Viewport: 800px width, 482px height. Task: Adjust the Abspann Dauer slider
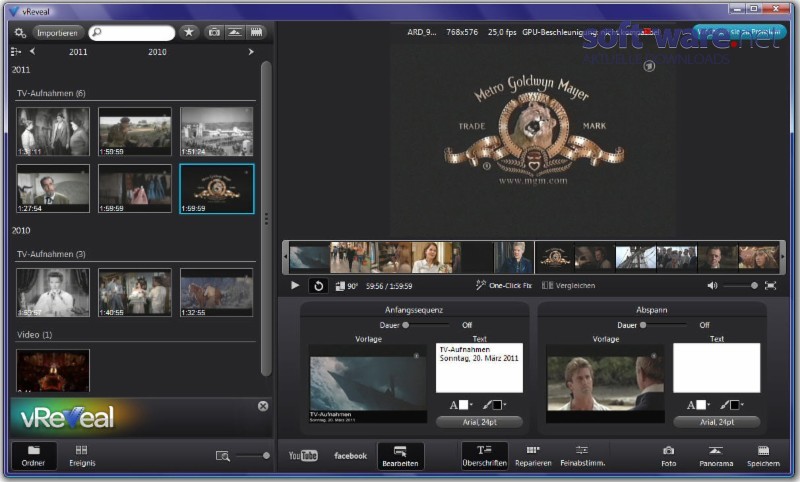pos(664,325)
